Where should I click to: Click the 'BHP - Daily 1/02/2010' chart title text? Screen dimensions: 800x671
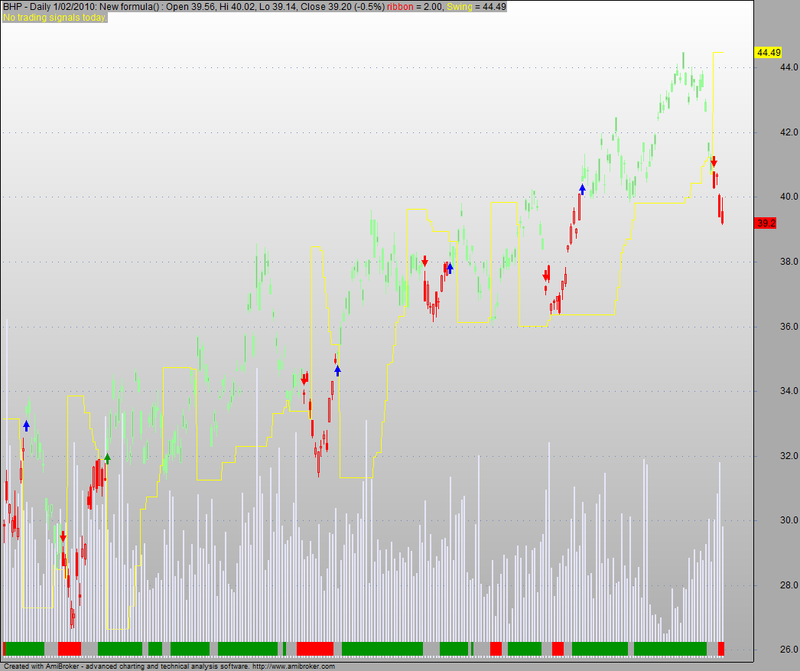pyautogui.click(x=51, y=7)
